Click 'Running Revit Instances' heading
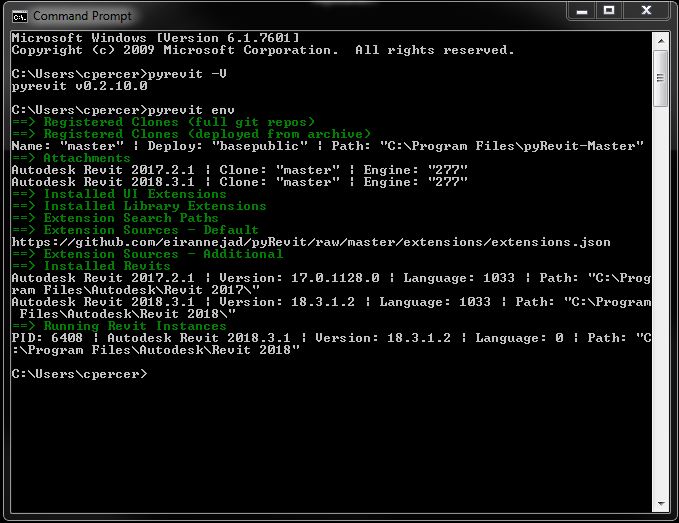The image size is (679, 523). tap(119, 326)
